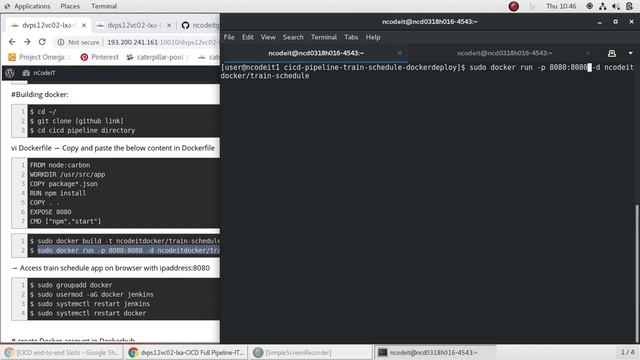Click the power icon in system tray

click(x=629, y=6)
